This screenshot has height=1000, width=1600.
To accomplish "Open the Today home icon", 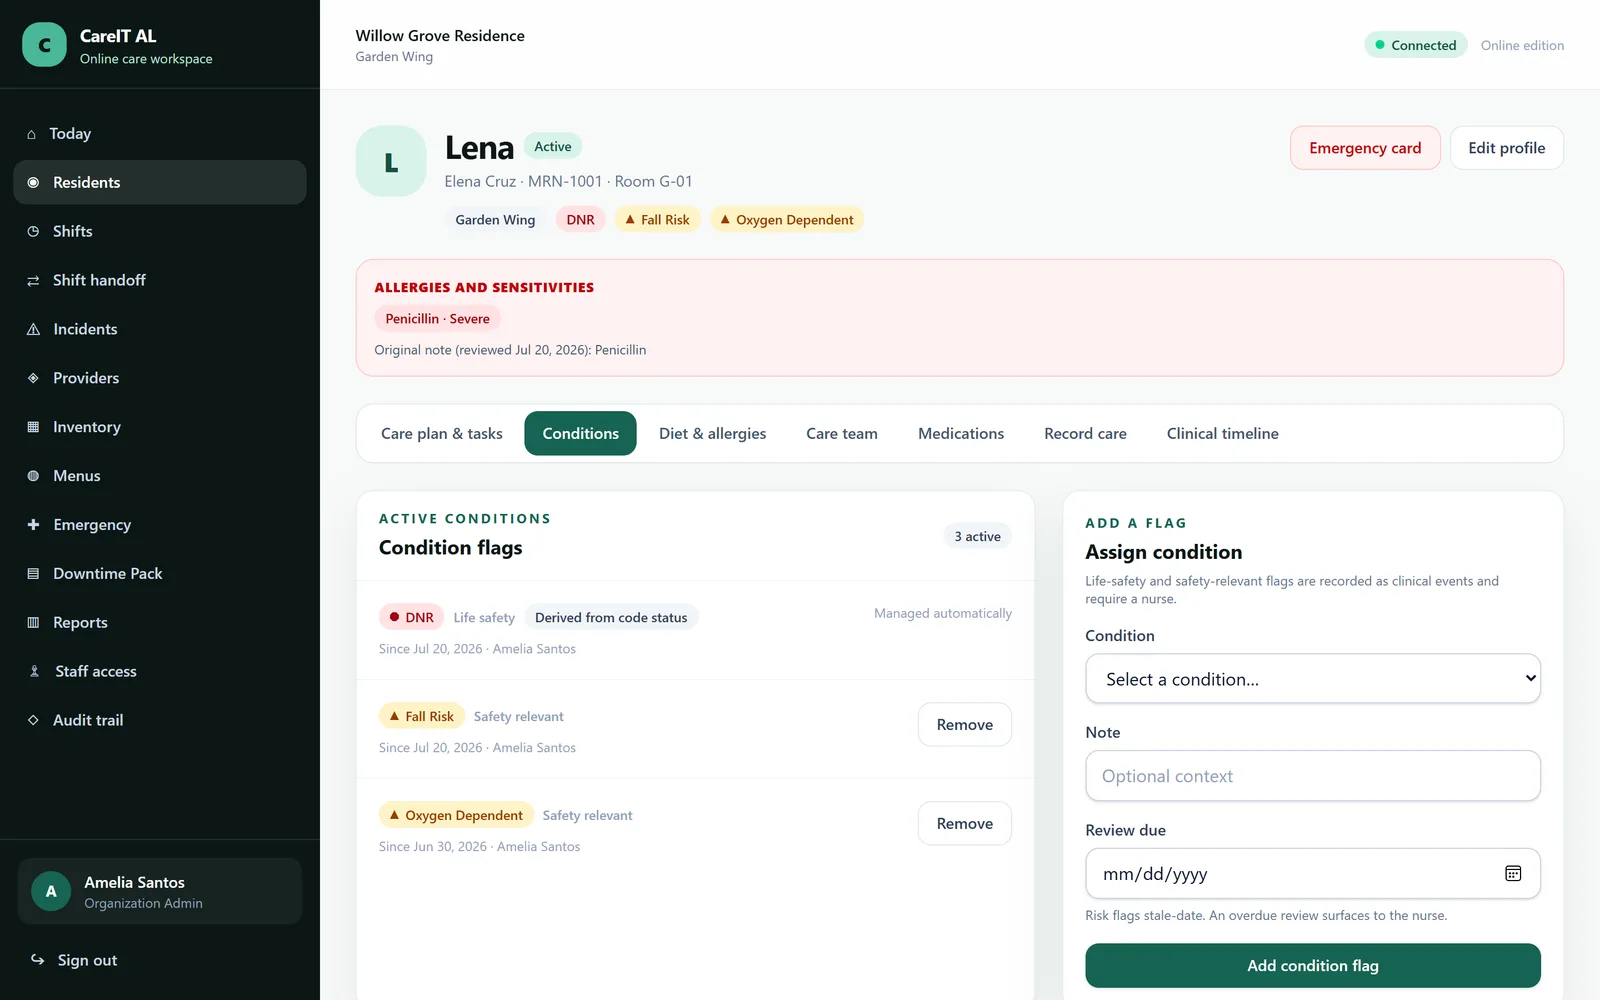I will [31, 134].
